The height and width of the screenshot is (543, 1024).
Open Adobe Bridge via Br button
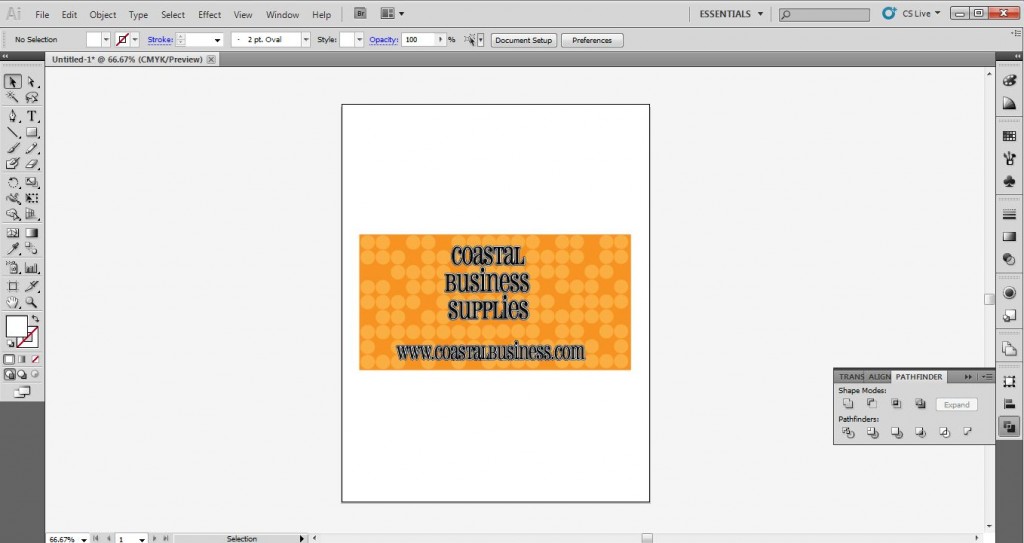coord(360,13)
